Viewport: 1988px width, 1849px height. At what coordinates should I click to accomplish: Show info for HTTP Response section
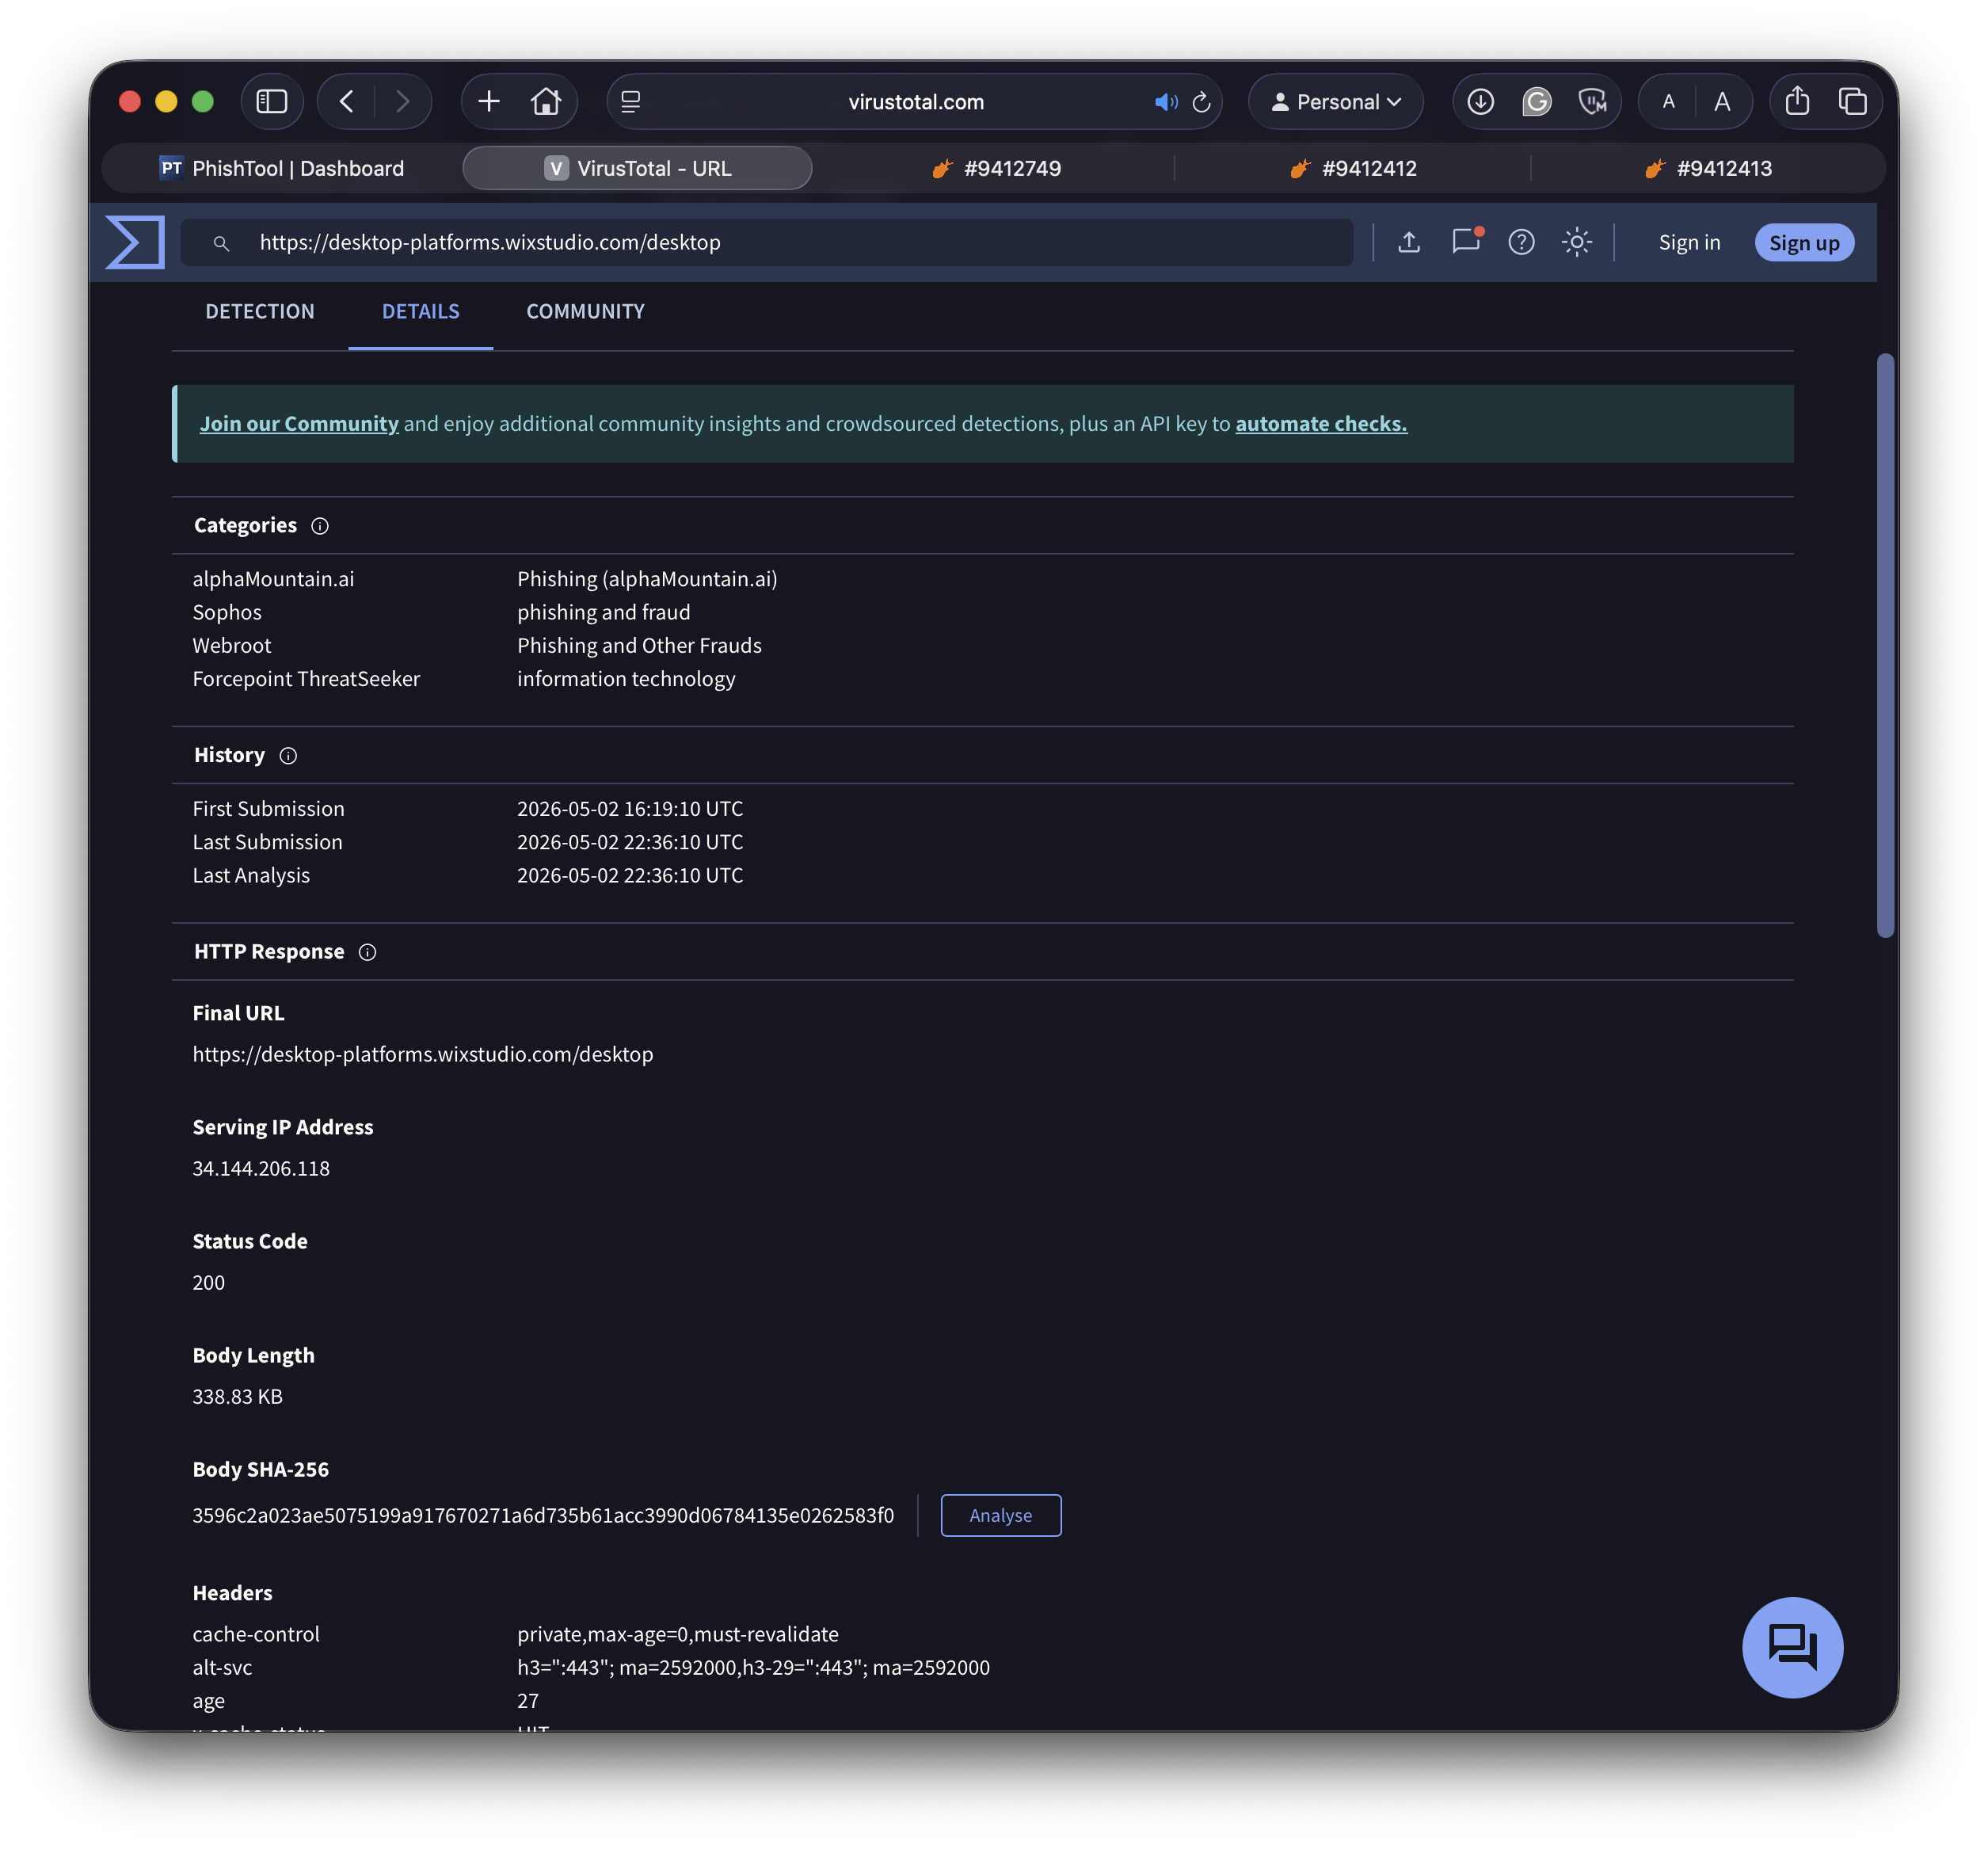(367, 952)
